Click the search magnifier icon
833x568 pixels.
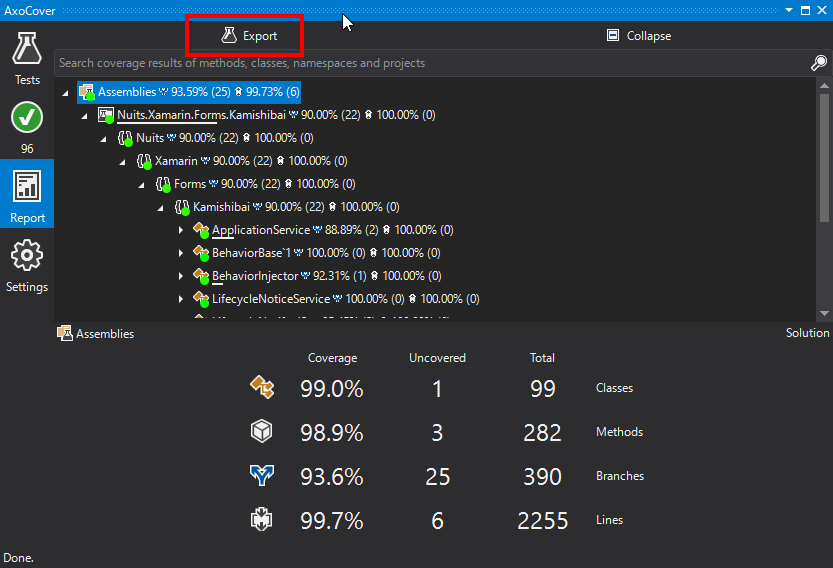point(819,63)
